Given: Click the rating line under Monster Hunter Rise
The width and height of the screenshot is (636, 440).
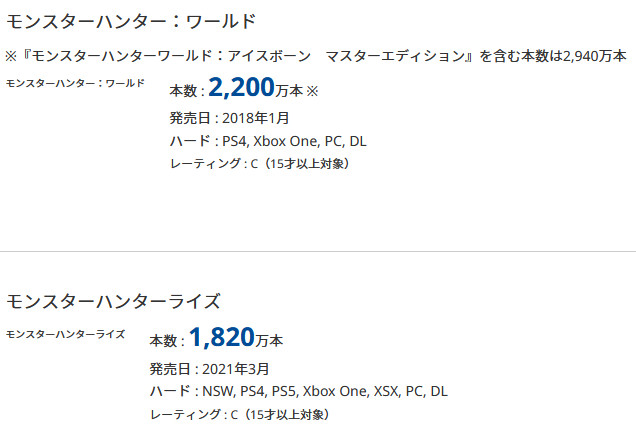Looking at the screenshot, I should 238,414.
